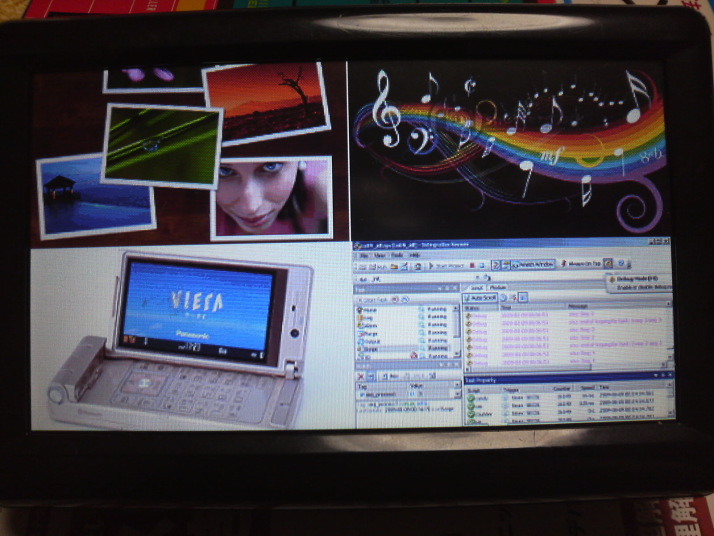Click the open folder icon in the toolbar
Screen dimensions: 714x536
pos(394,266)
